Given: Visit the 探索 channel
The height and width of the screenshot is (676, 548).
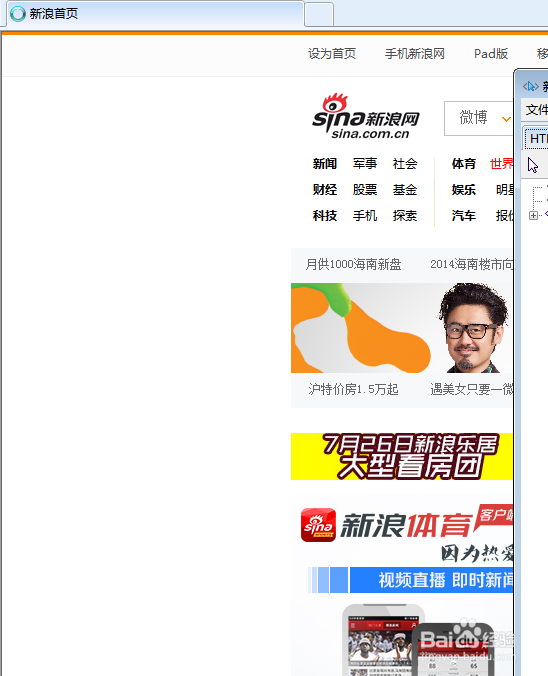Looking at the screenshot, I should click(x=405, y=216).
